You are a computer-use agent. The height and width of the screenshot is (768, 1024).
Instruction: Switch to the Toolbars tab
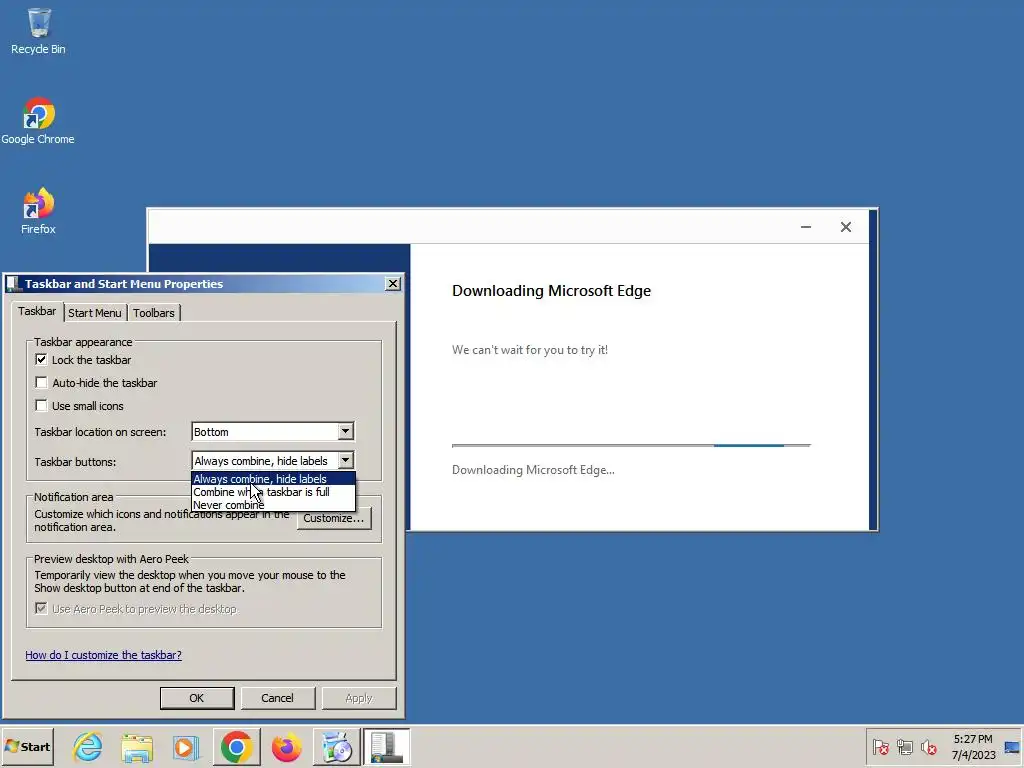pos(153,313)
